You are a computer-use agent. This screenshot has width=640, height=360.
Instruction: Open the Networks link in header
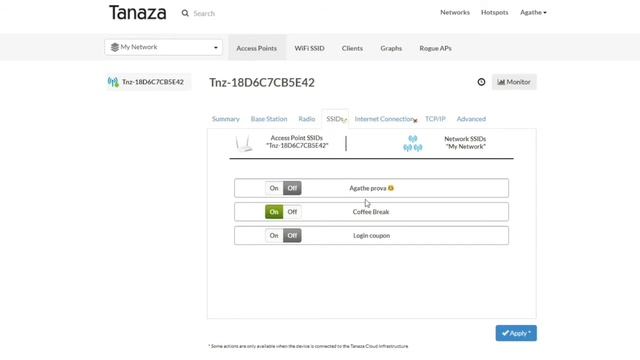(455, 12)
